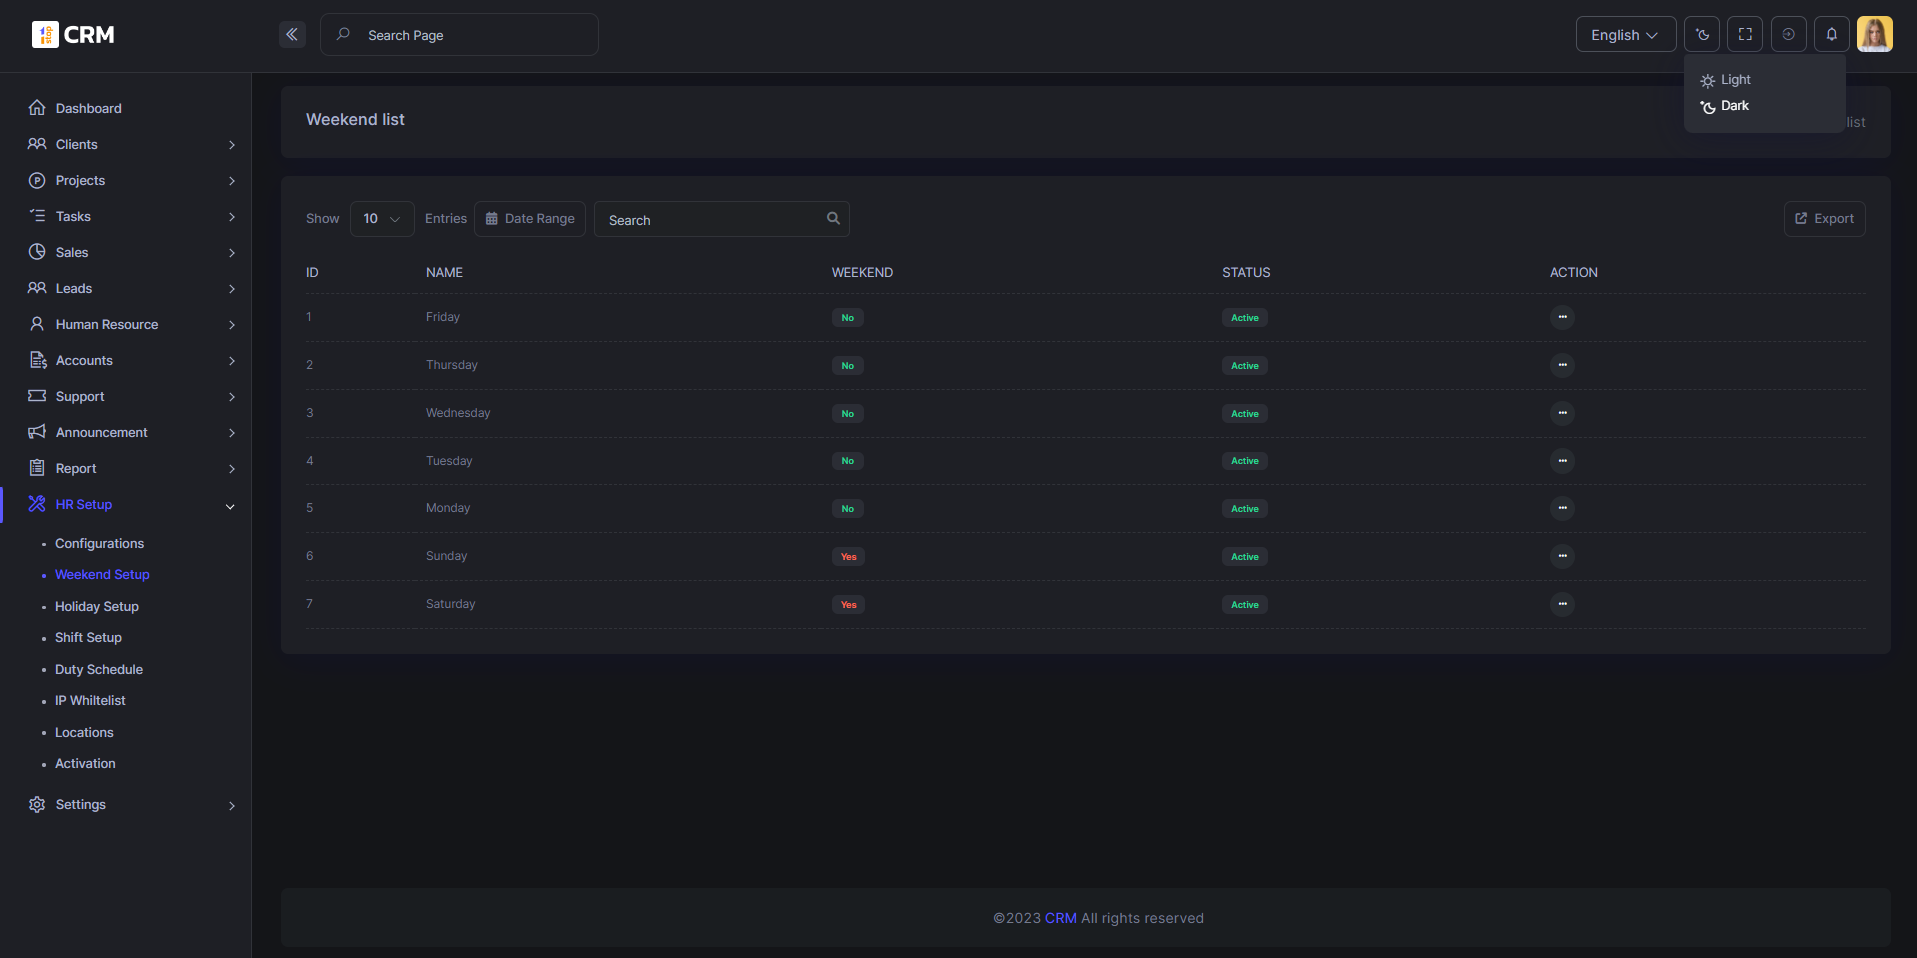The width and height of the screenshot is (1917, 958).
Task: Open the Show 10 entries dropdown
Action: click(382, 219)
